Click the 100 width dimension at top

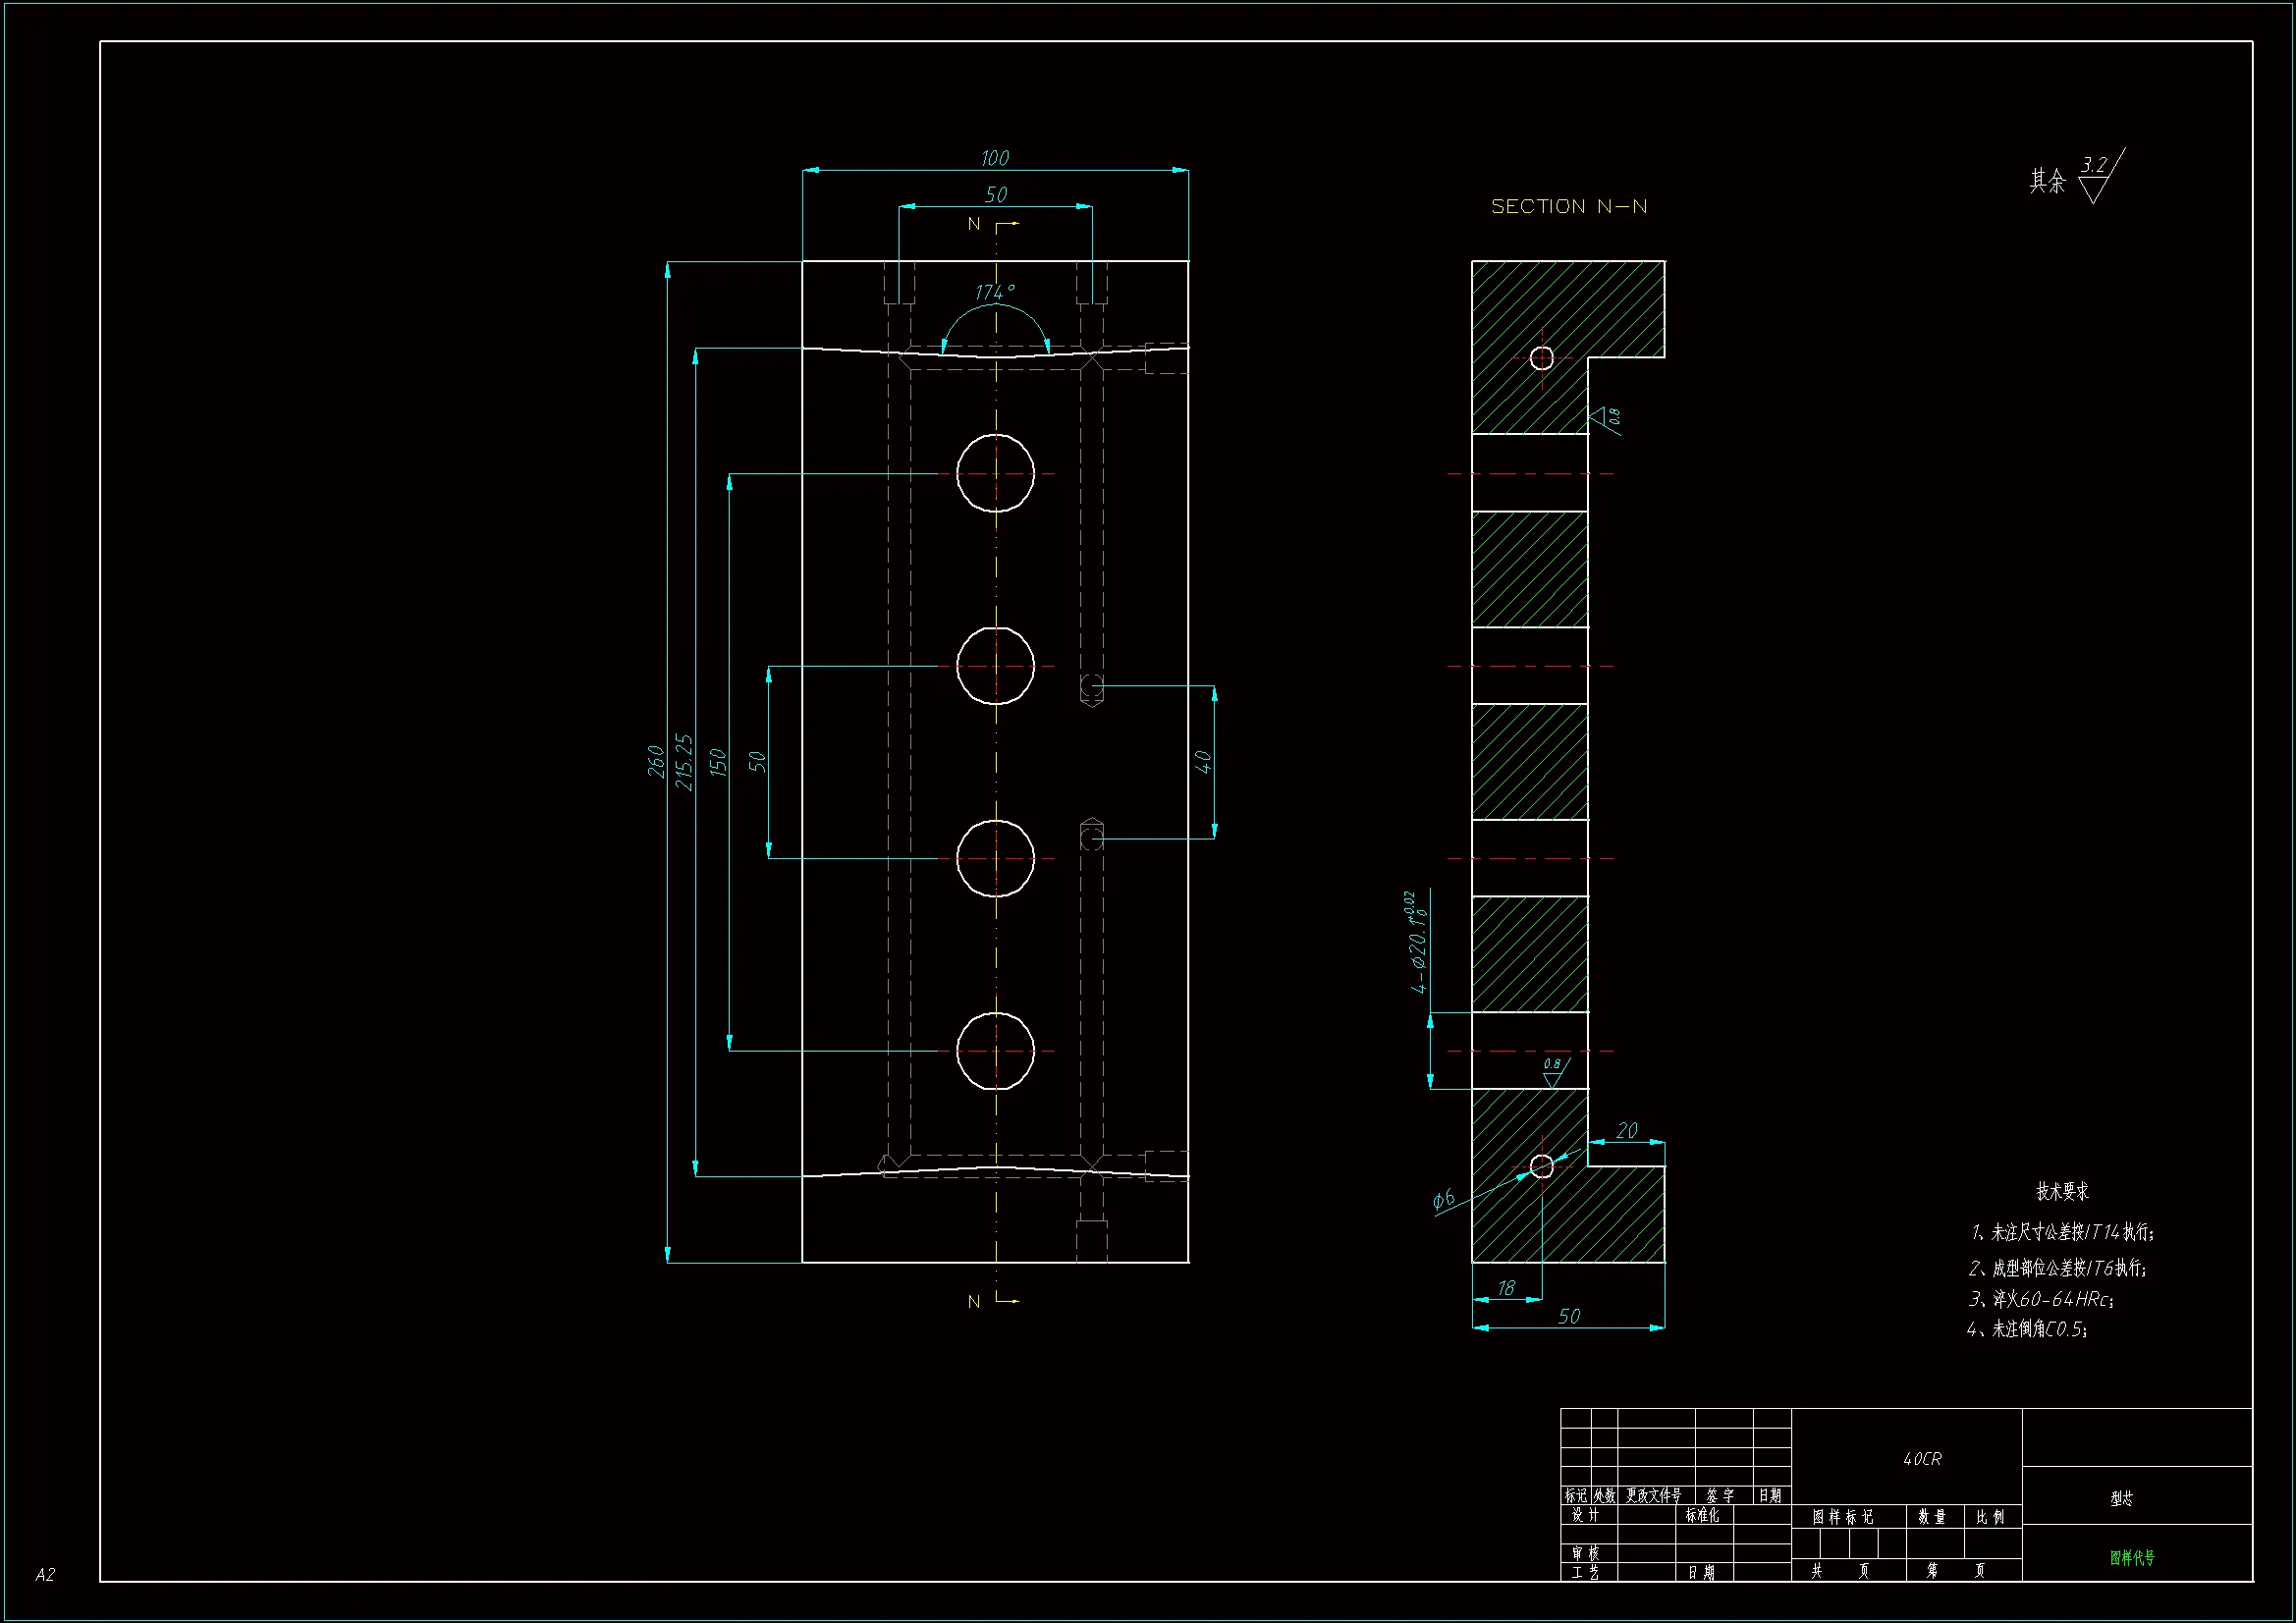[x=994, y=158]
